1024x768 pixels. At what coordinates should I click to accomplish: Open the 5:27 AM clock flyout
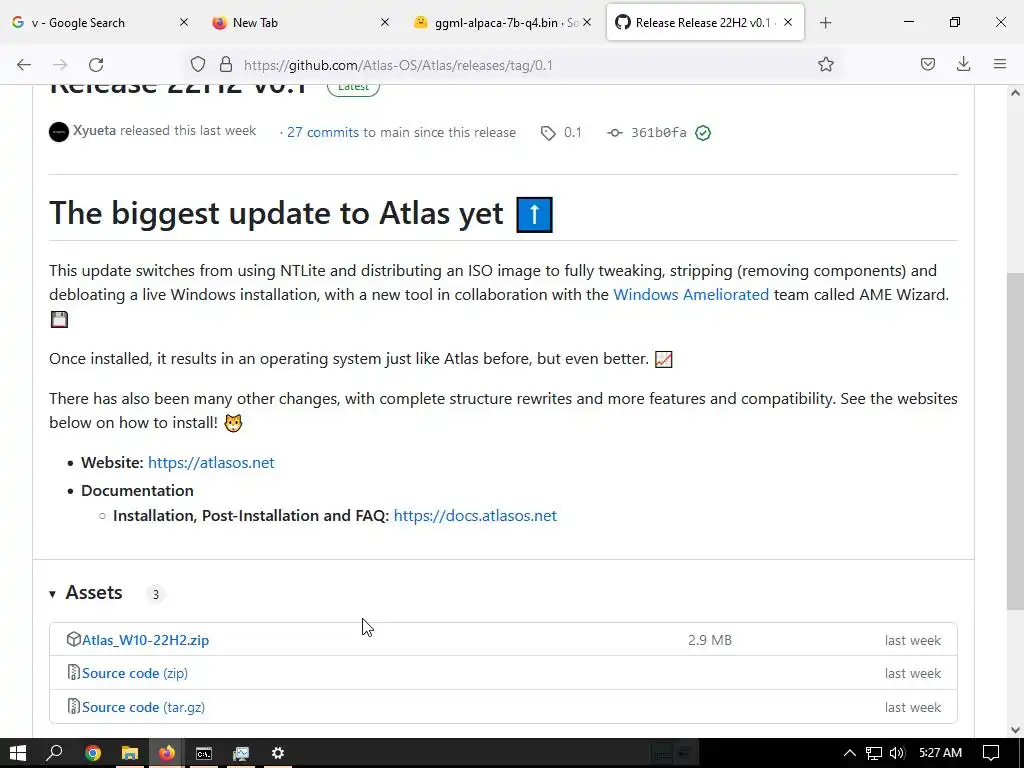(x=940, y=753)
